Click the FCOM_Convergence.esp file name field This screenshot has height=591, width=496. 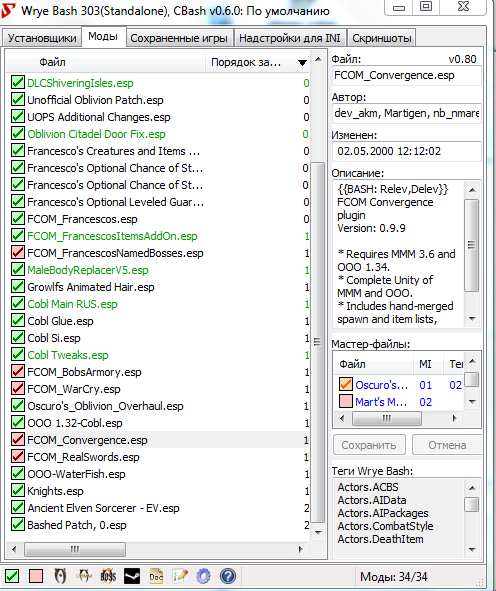pos(407,75)
